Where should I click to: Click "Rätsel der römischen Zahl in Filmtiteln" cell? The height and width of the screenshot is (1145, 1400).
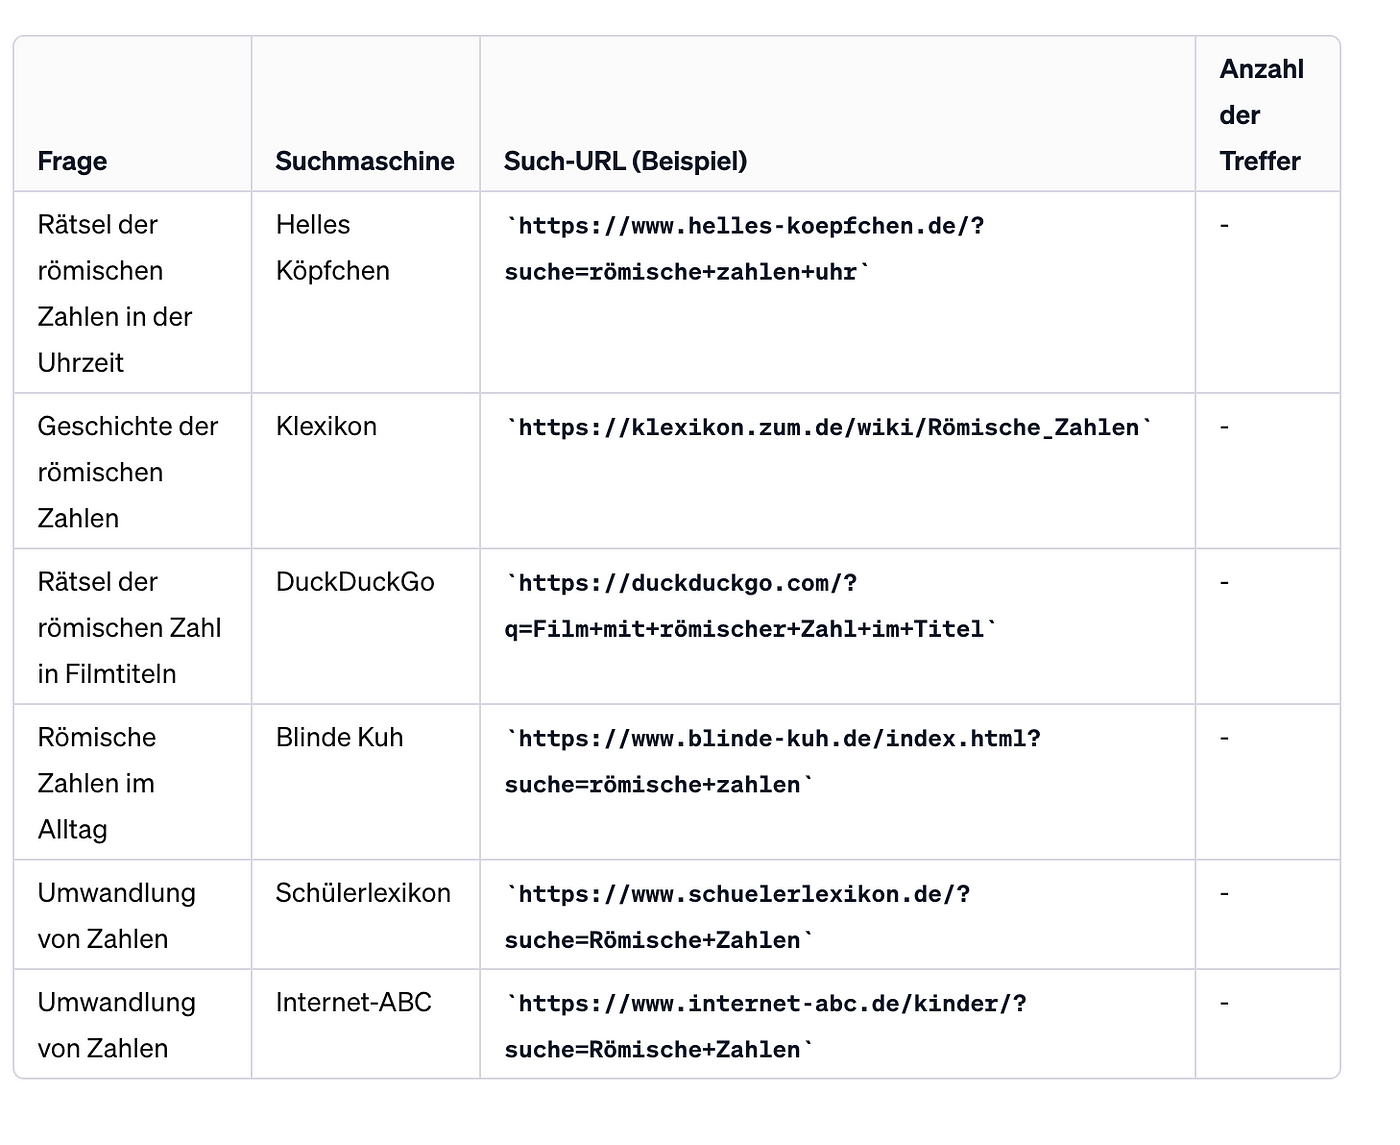(x=129, y=628)
